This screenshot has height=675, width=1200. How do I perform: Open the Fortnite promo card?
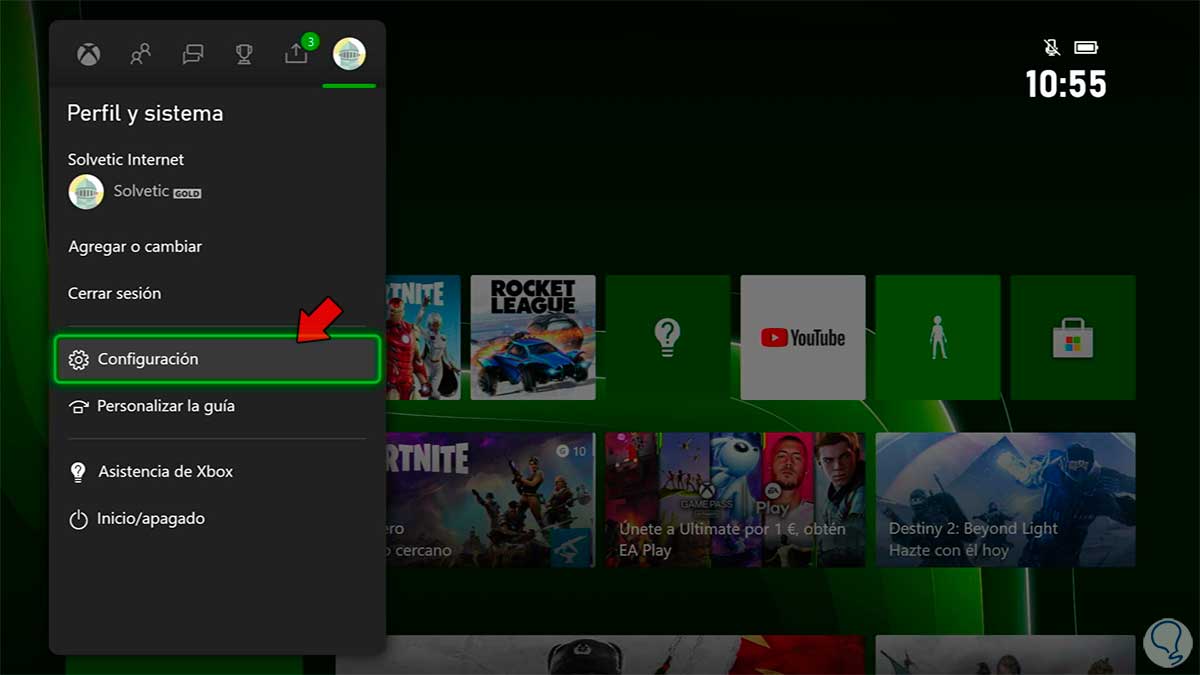tap(490, 500)
